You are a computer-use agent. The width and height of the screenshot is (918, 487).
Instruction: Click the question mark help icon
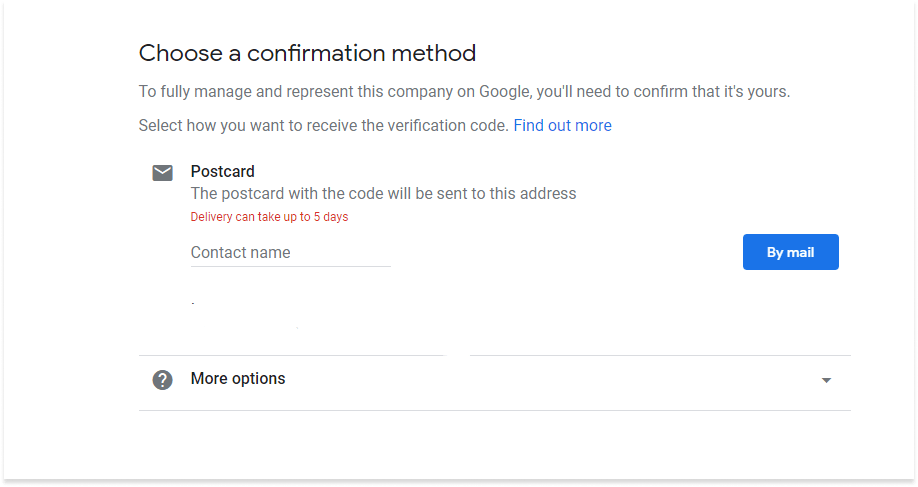click(162, 380)
